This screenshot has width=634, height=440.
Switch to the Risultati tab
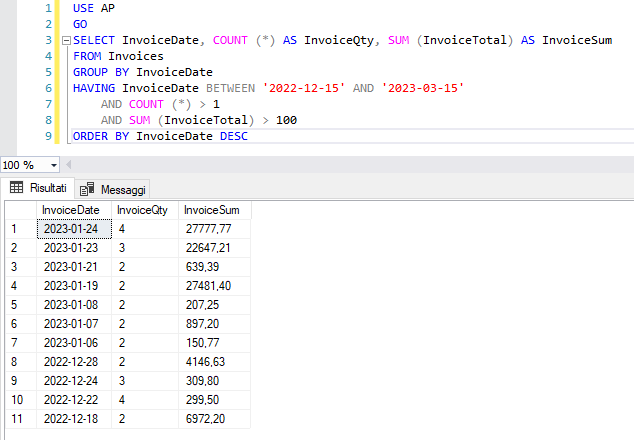[x=38, y=188]
